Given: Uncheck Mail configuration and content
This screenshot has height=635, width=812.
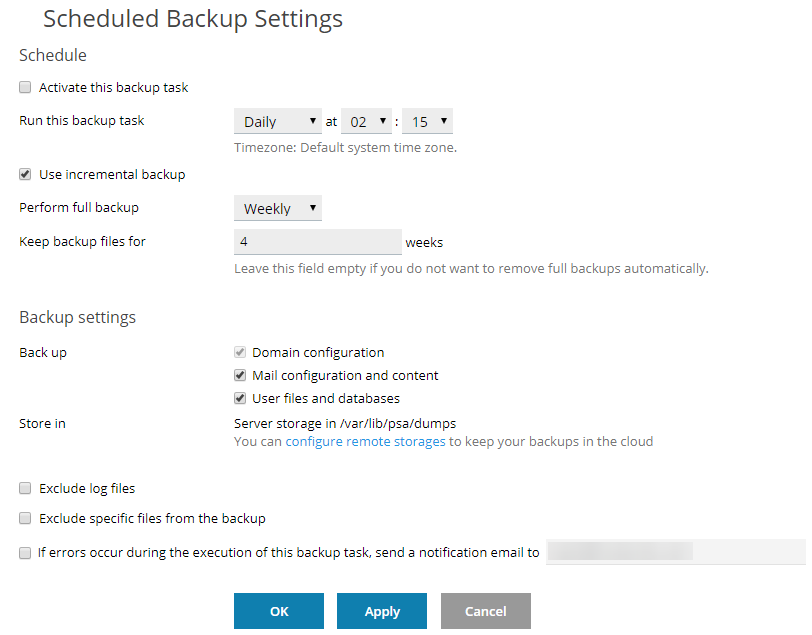Looking at the screenshot, I should tap(240, 375).
